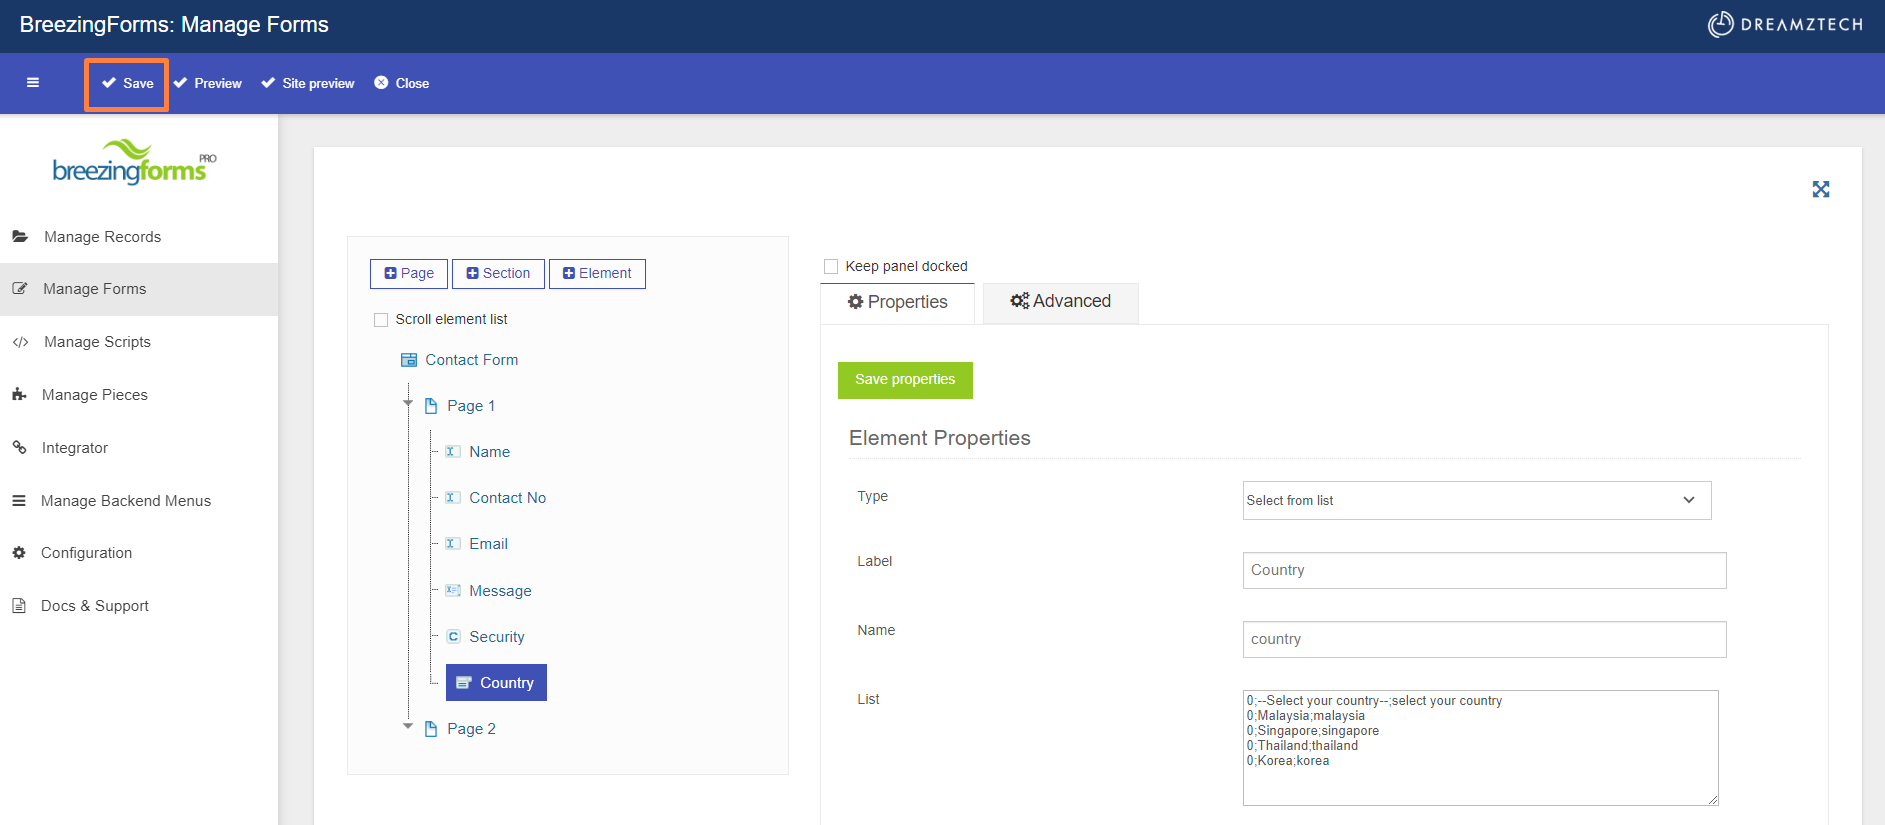The height and width of the screenshot is (825, 1885).
Task: Click the Message textarea icon
Action: coord(453,590)
